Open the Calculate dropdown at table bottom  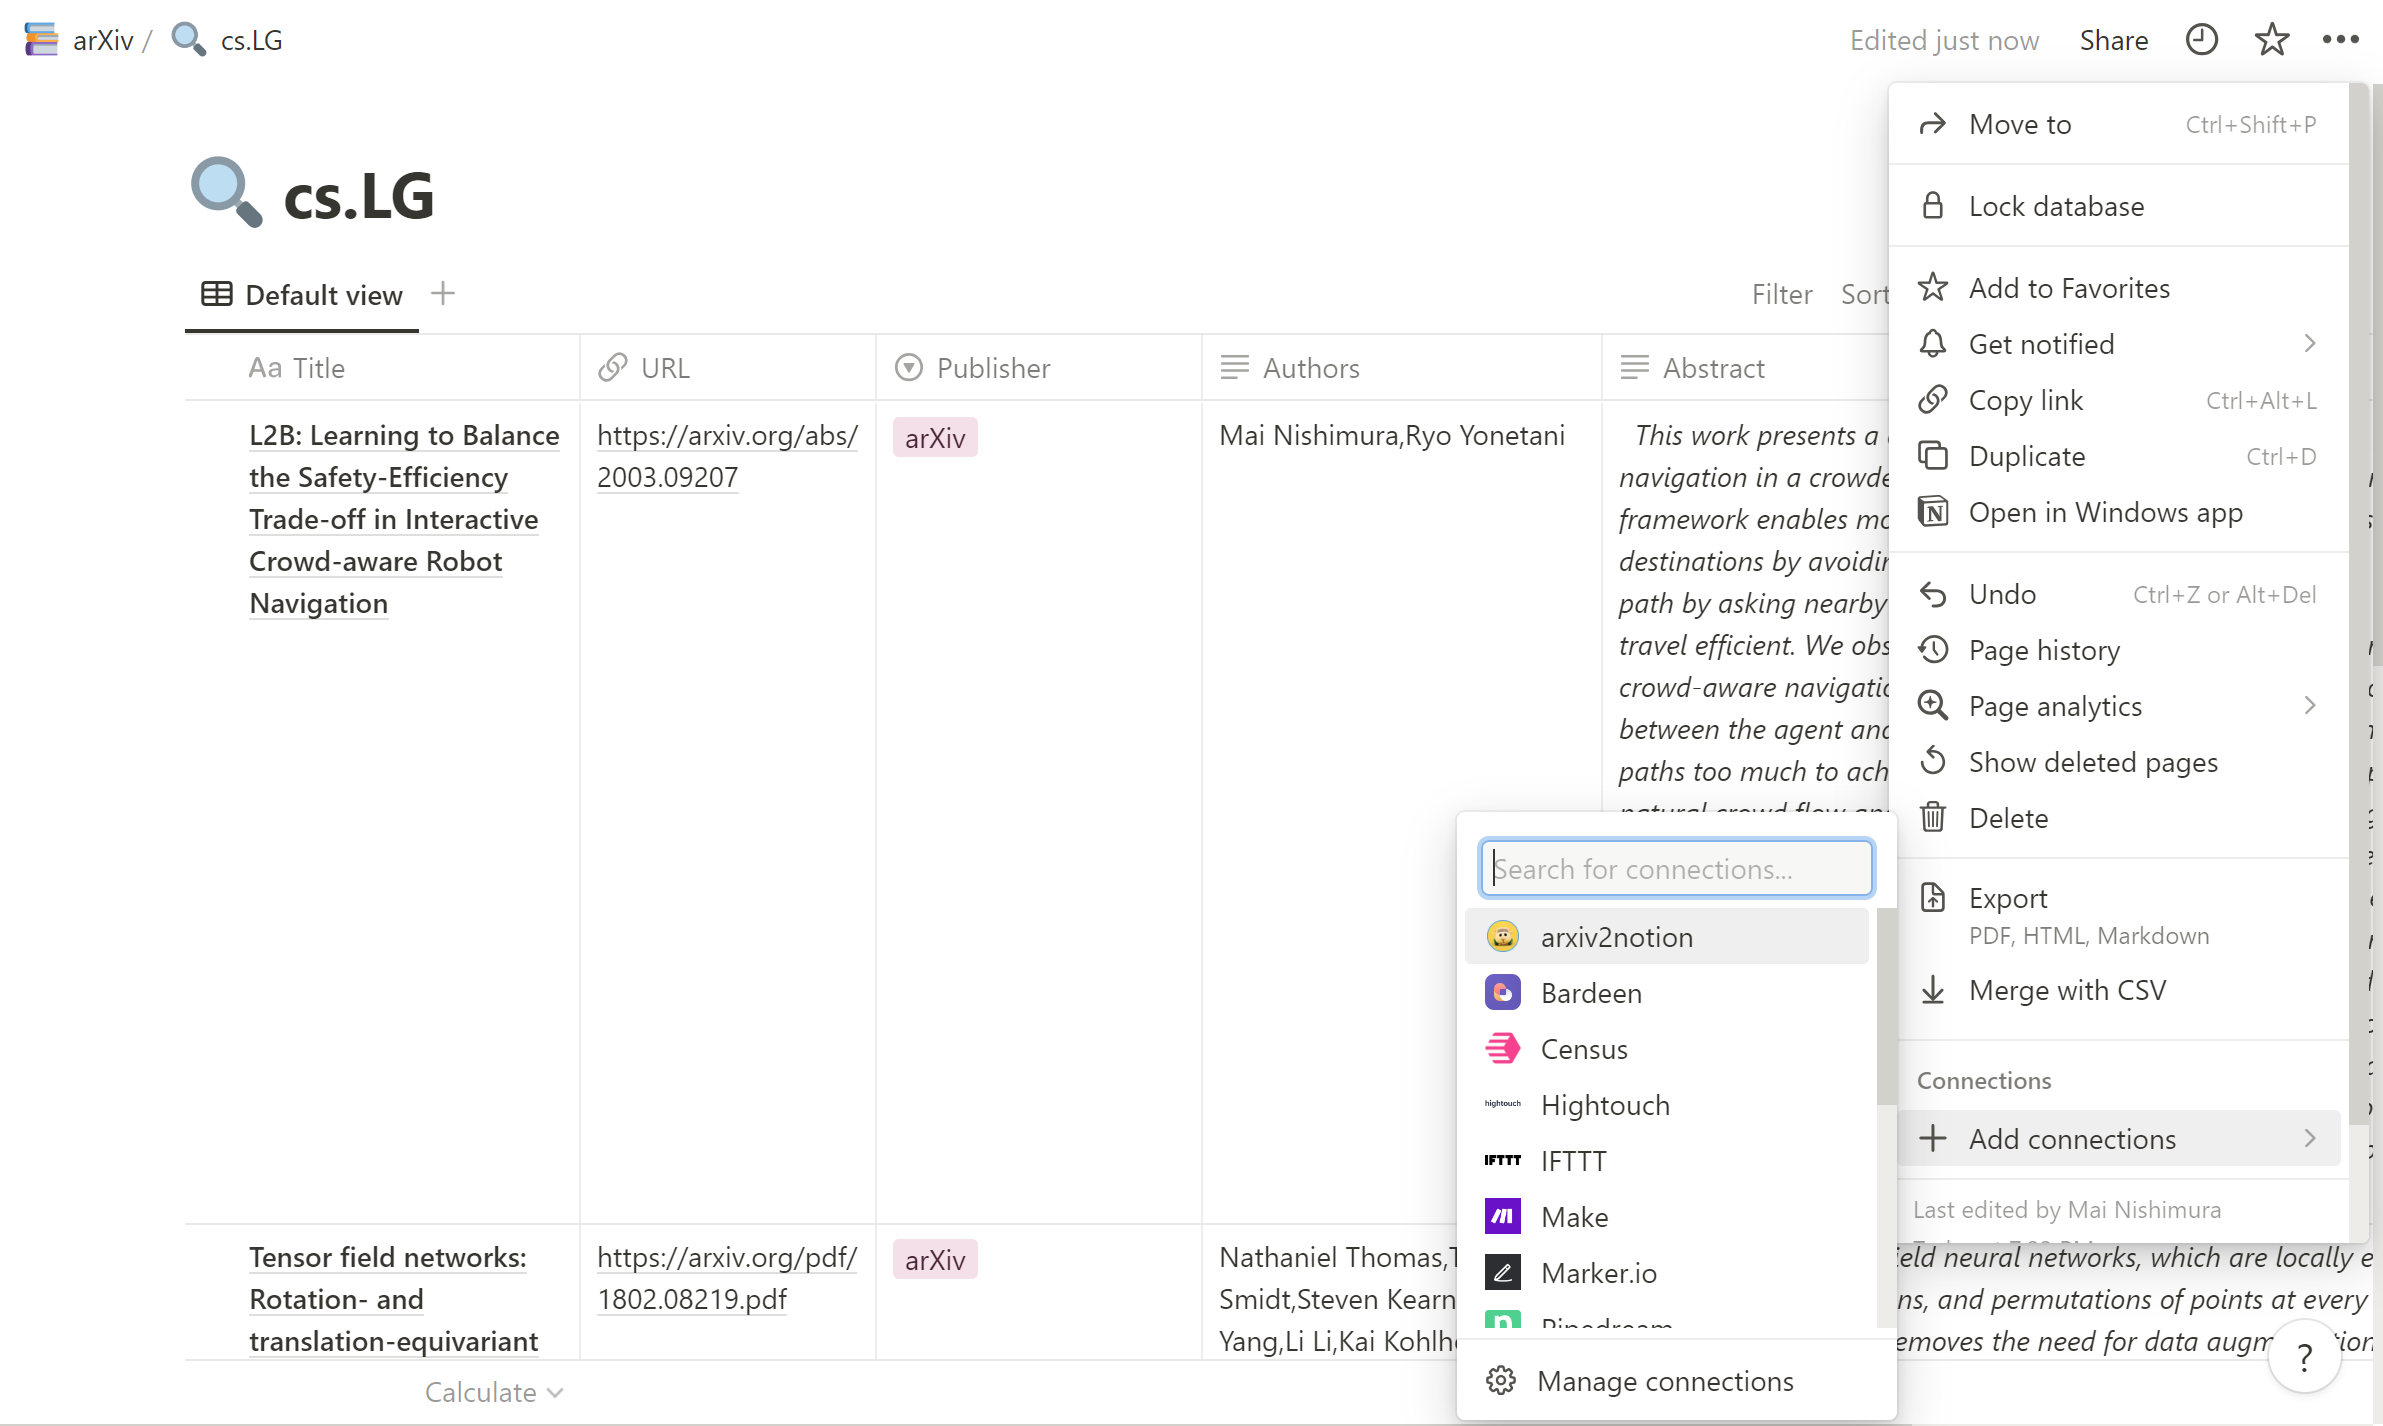pos(494,1392)
